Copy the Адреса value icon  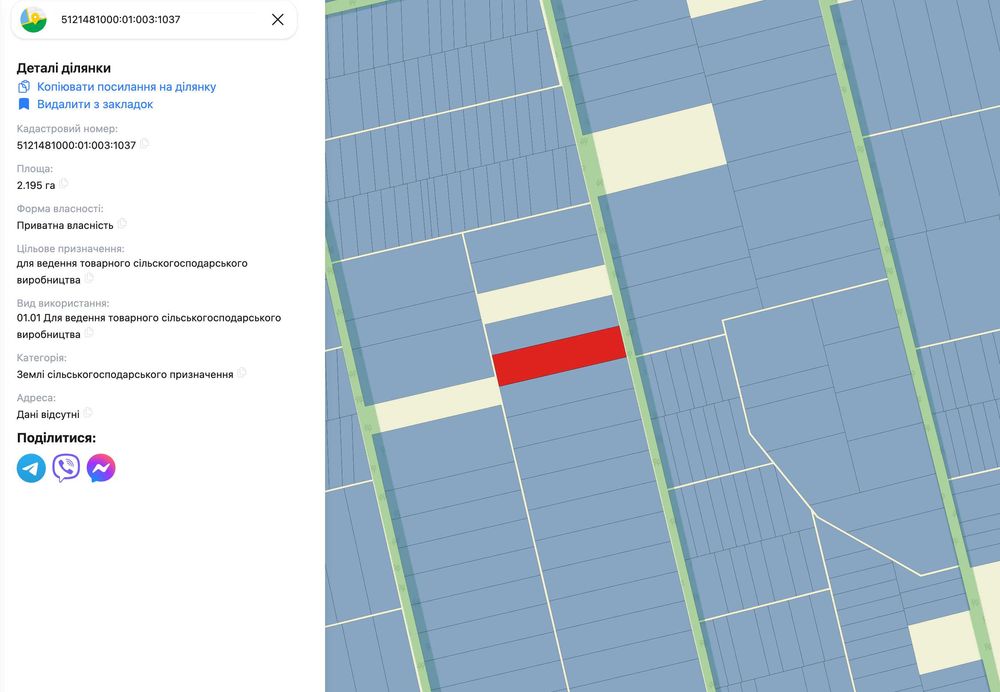[x=88, y=413]
